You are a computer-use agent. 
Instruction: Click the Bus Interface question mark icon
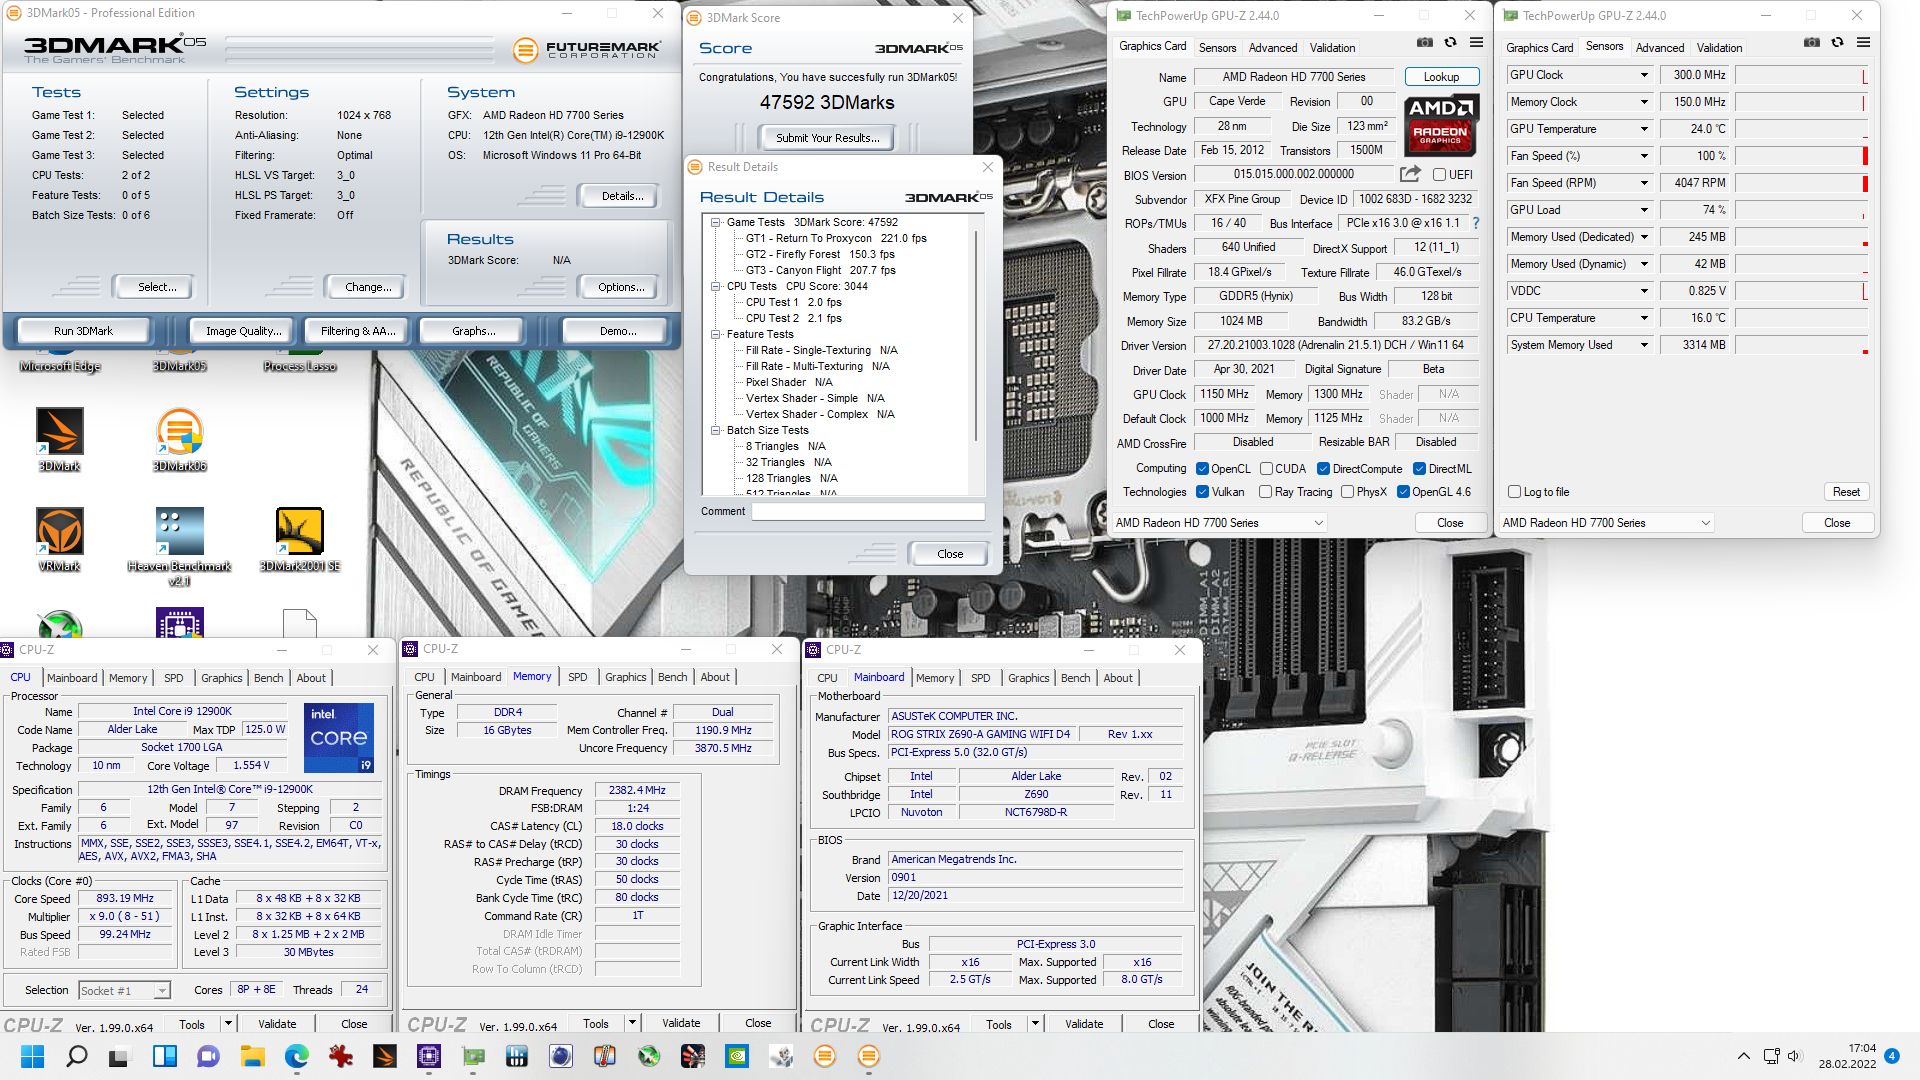pos(1475,223)
